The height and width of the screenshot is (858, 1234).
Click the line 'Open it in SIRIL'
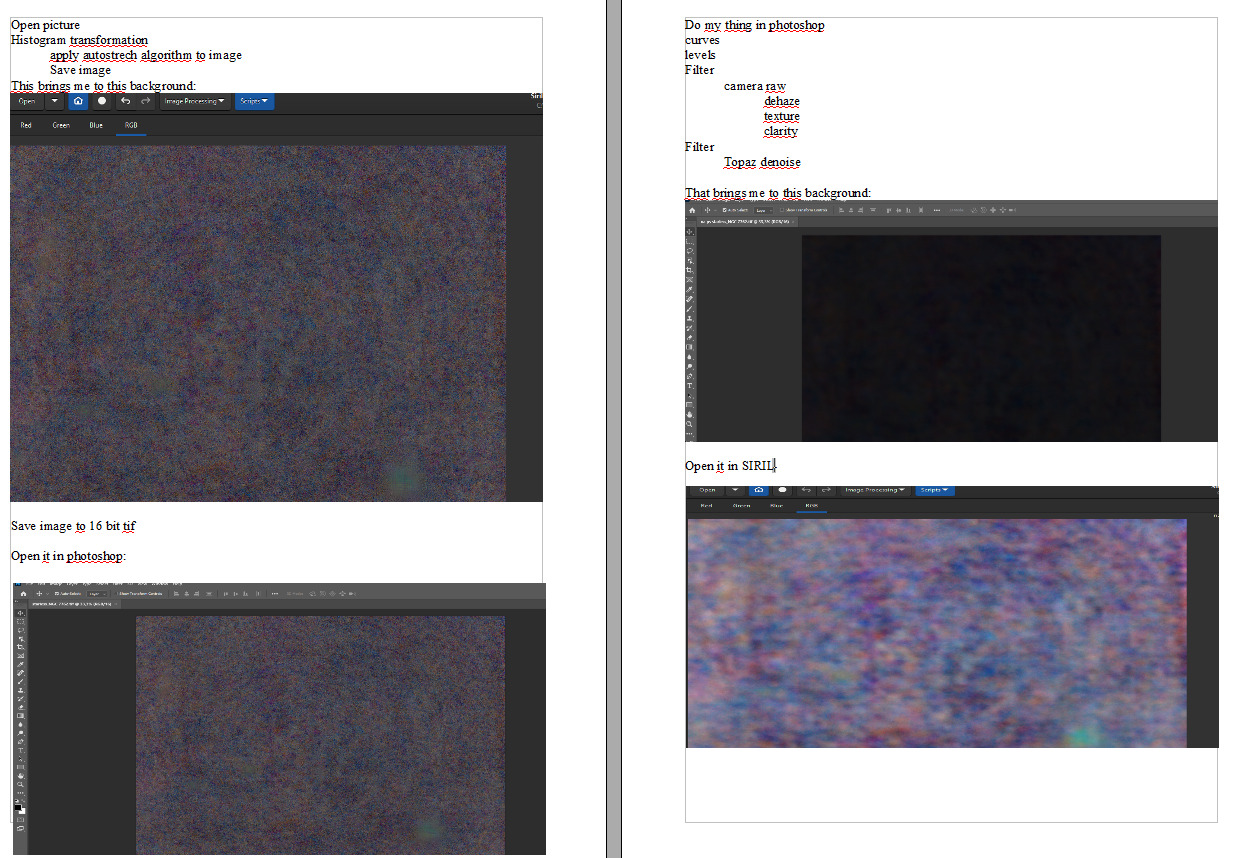tap(730, 466)
